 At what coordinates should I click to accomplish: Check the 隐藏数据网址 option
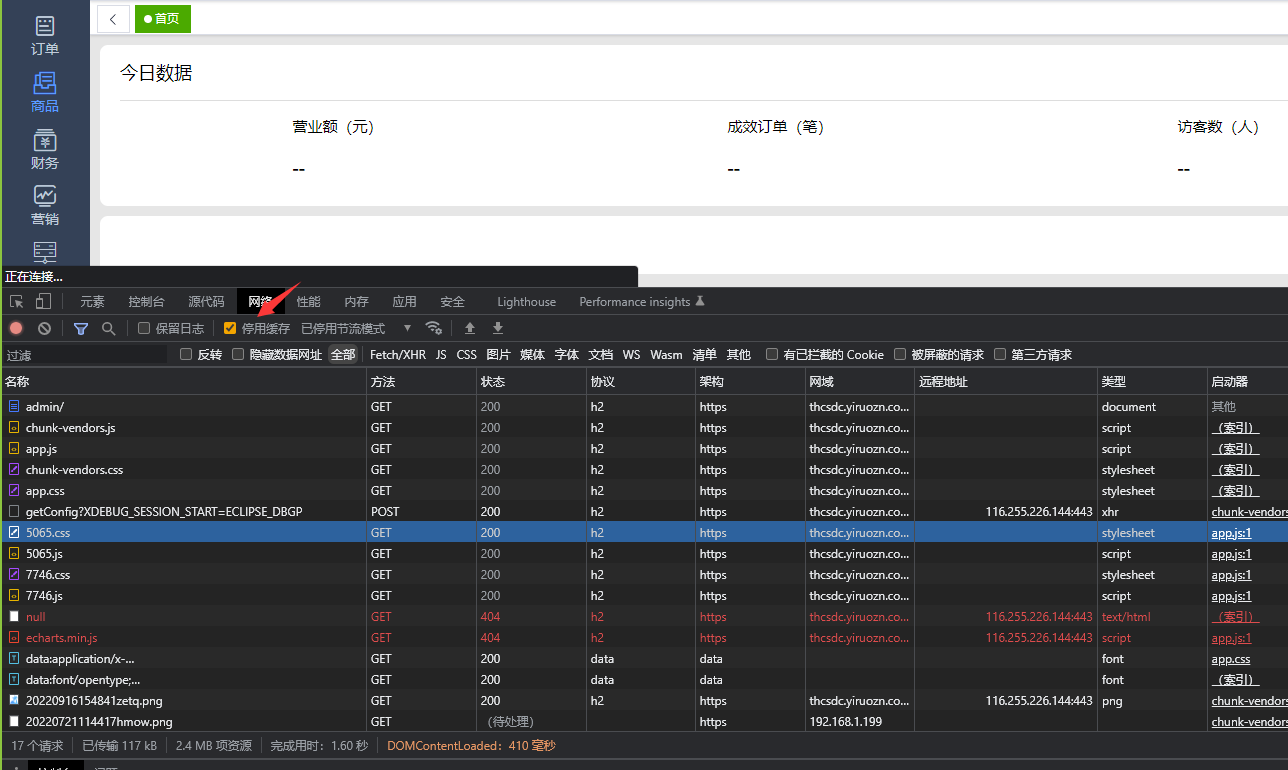pyautogui.click(x=238, y=354)
